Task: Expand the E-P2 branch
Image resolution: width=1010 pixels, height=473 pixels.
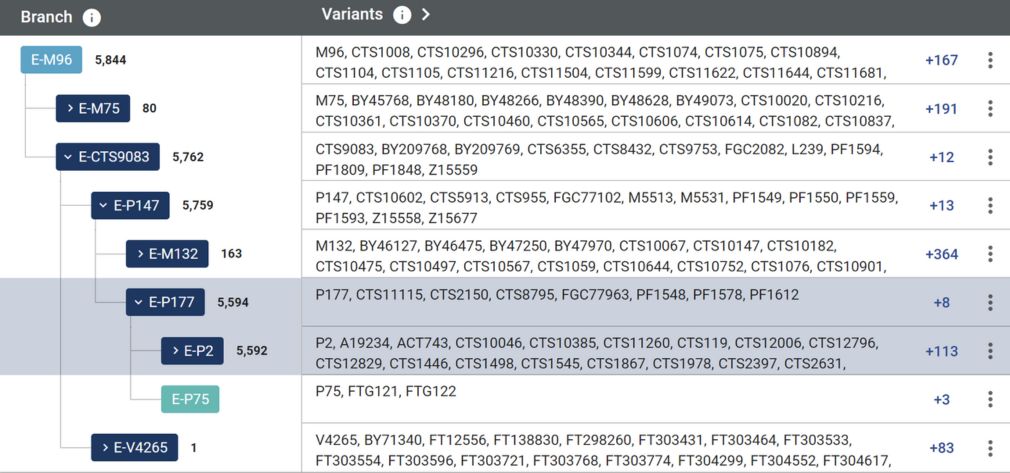Action: pyautogui.click(x=192, y=351)
